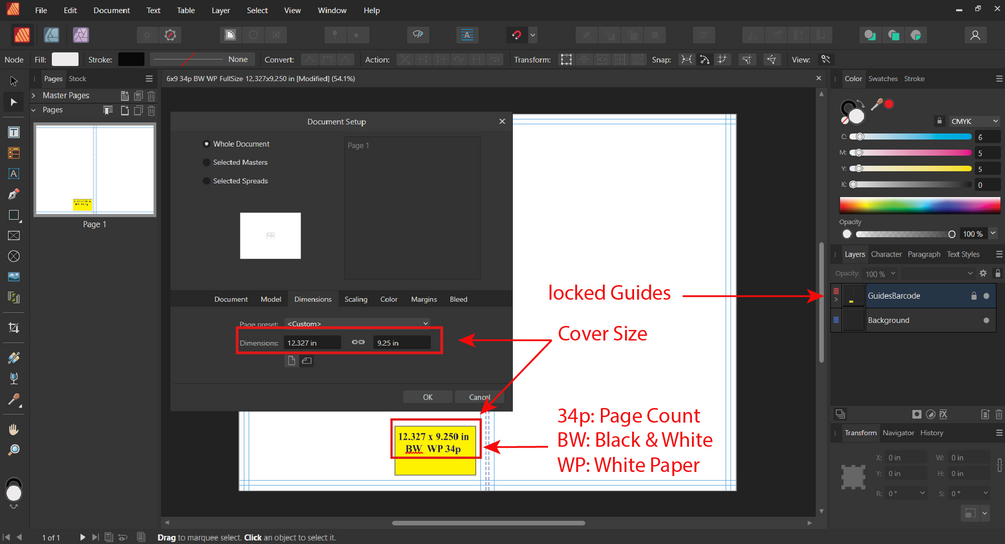Select the Whole Document radio button
1005x544 pixels.
206,144
